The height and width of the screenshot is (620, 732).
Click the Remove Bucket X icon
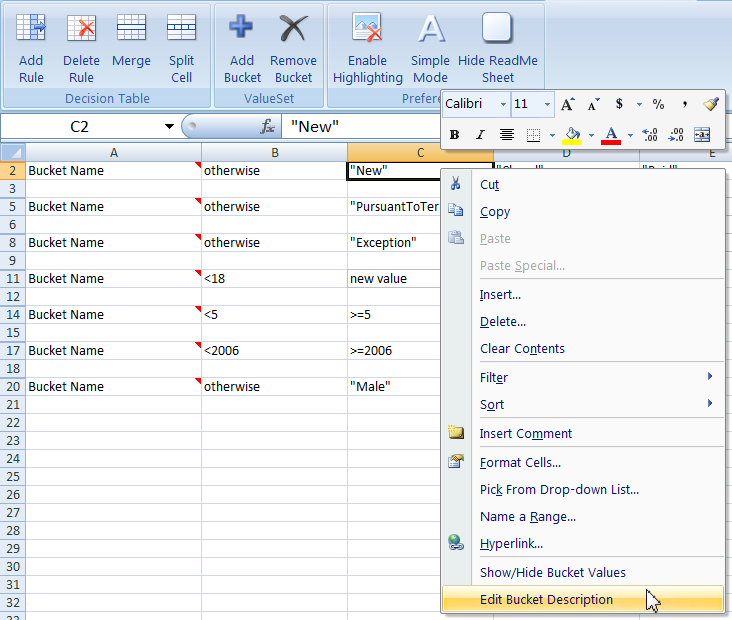[x=293, y=28]
